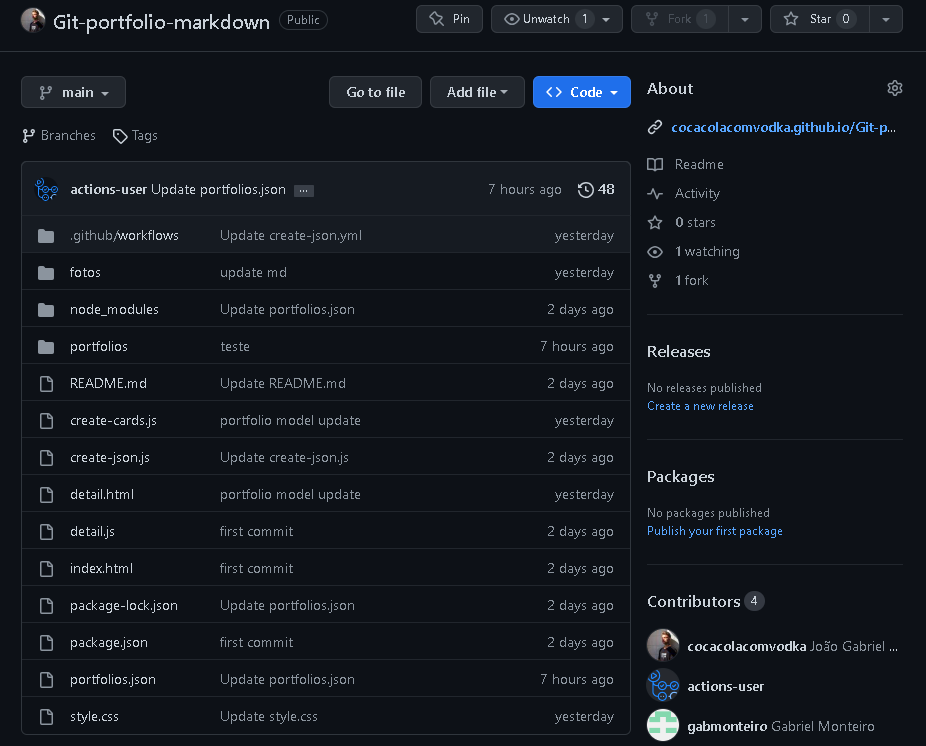The height and width of the screenshot is (746, 926).
Task: Click the style.css file icon
Action: [x=46, y=717]
